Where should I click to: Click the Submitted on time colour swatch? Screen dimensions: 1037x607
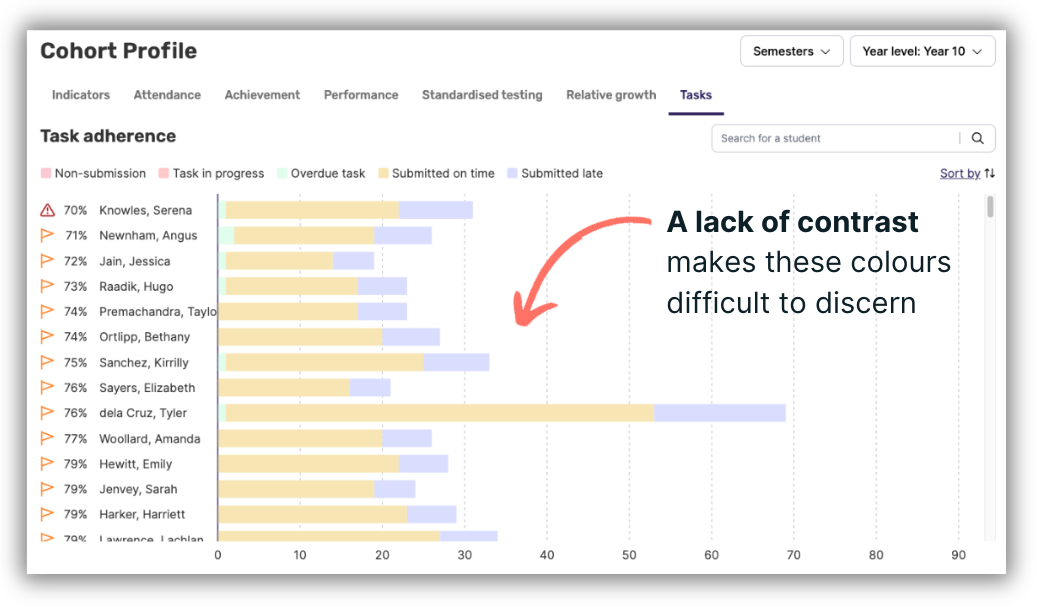click(x=384, y=173)
